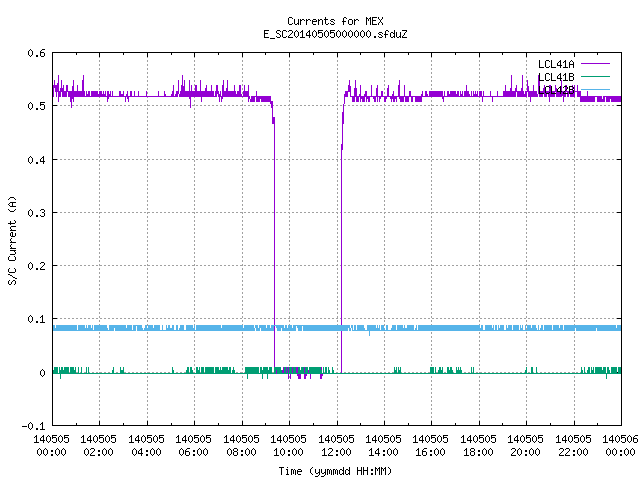640x480 pixels.
Task: Click the purple legend line for LCL41A
Action: [595, 64]
